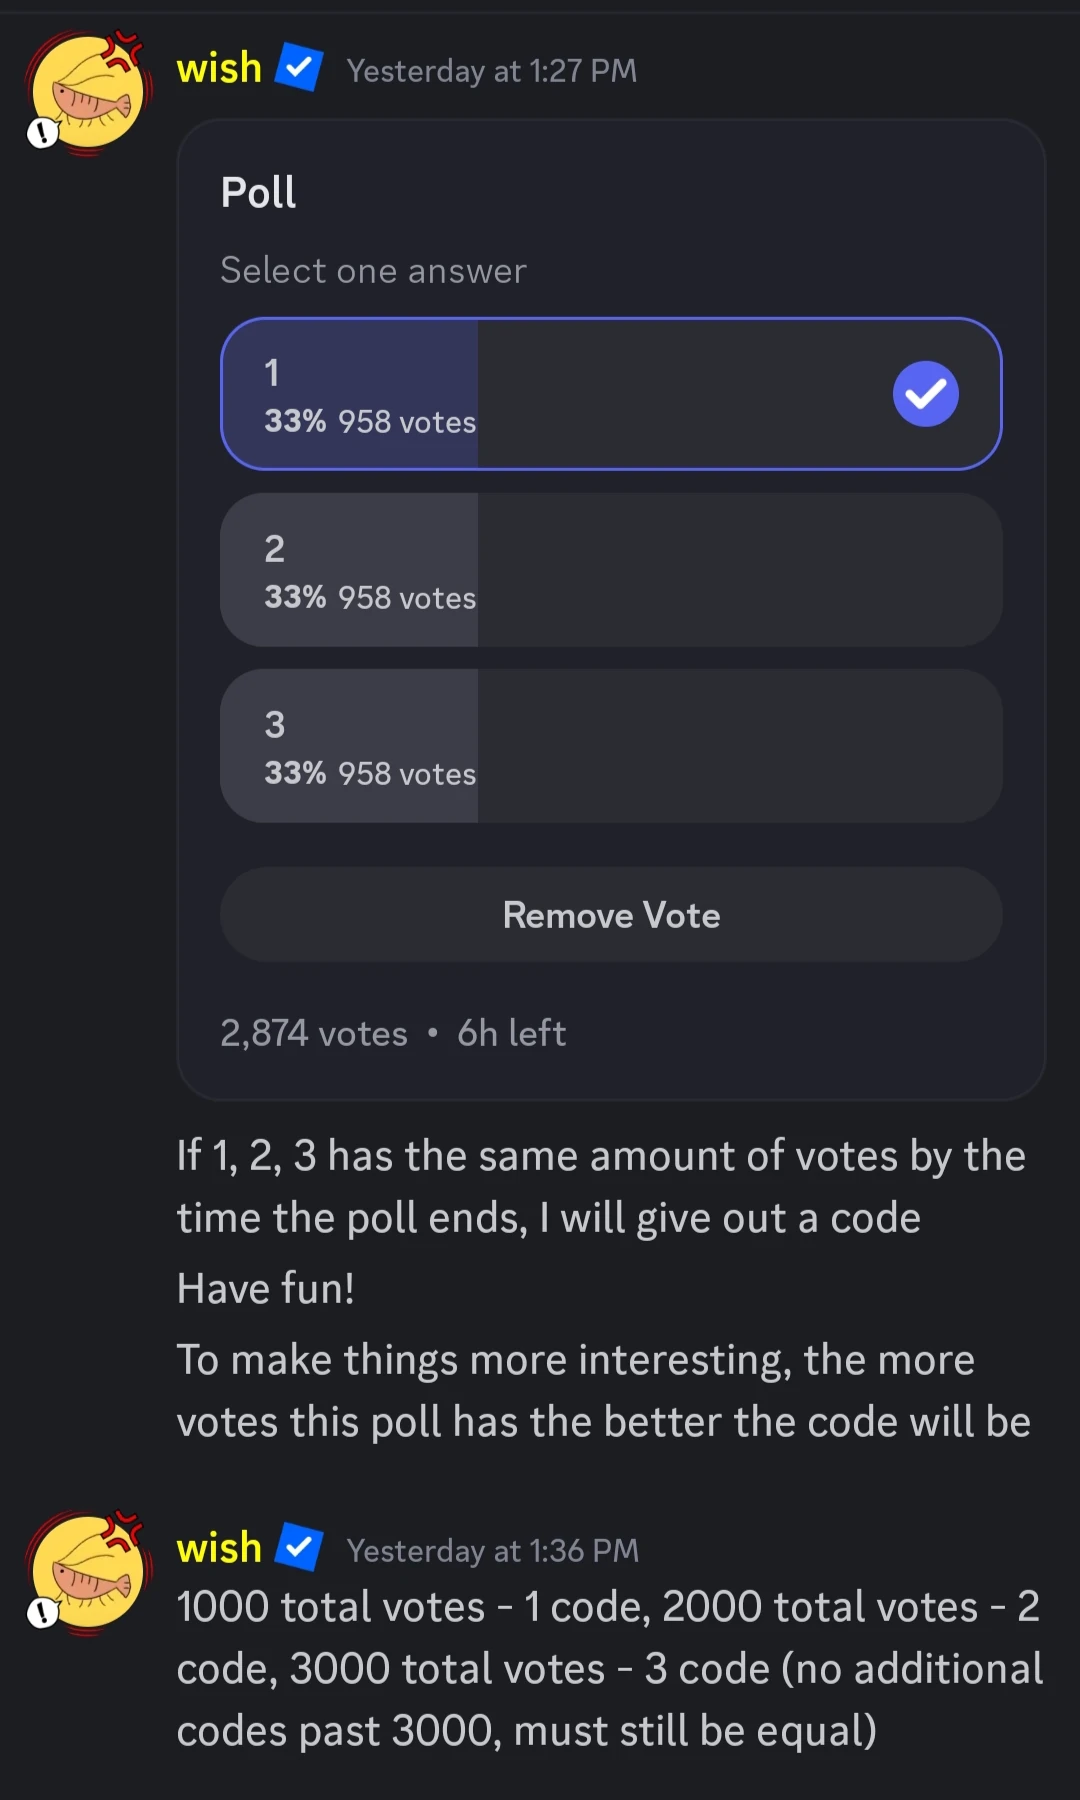Screen dimensions: 1080x1800
Task: Click the blue verified badge beside the first wish
Action: (299, 68)
